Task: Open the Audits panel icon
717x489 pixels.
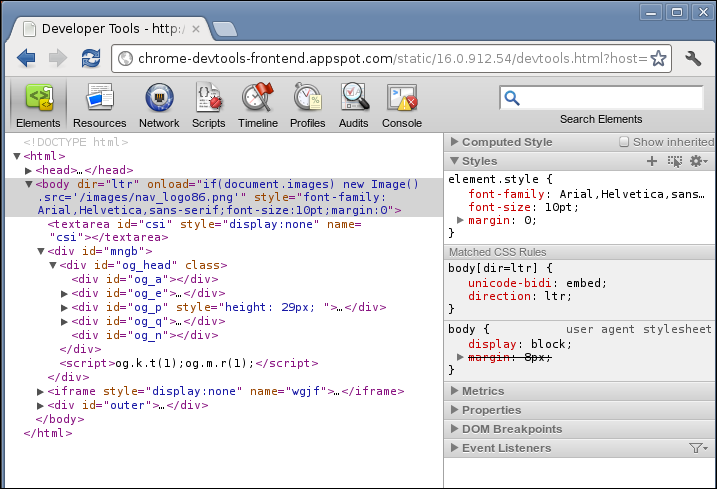Action: pos(353,105)
